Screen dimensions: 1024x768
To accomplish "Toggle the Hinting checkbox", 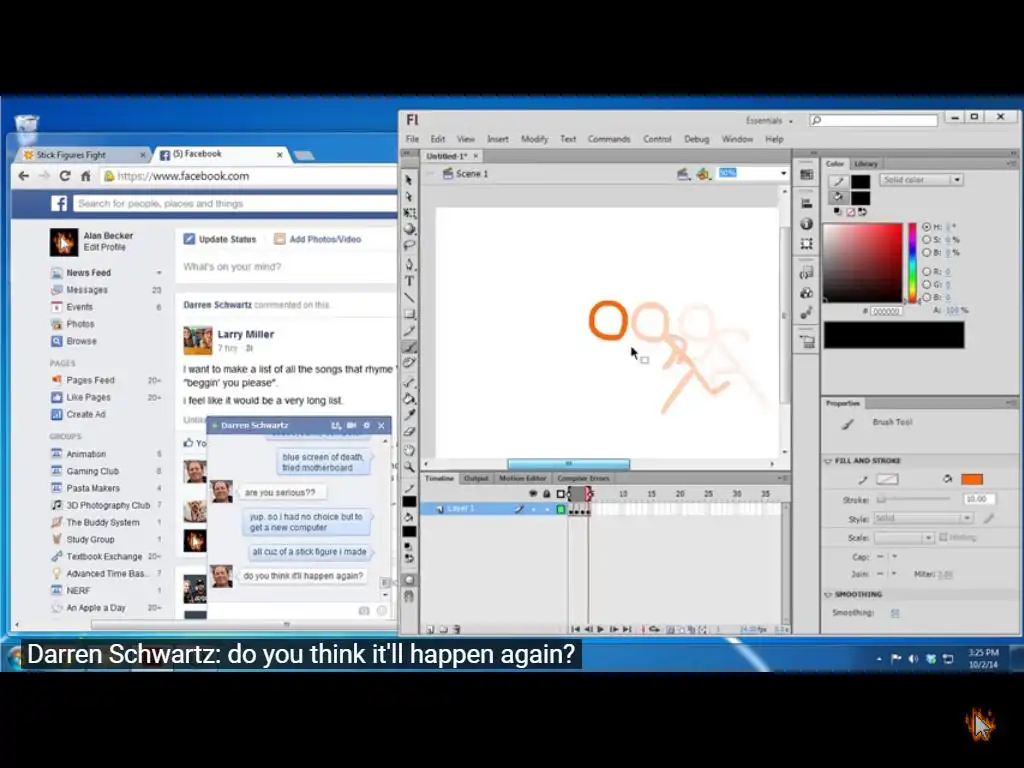I will click(942, 537).
